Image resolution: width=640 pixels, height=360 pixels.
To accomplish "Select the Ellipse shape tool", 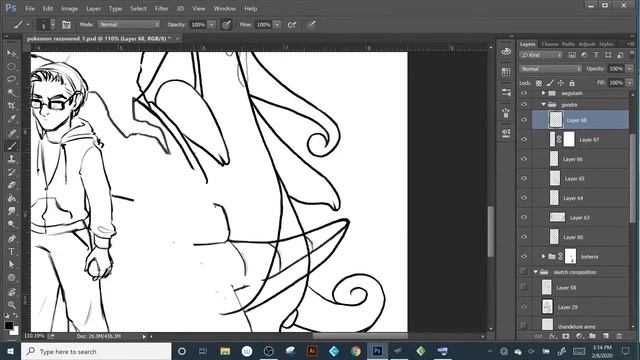I will pos(11,278).
